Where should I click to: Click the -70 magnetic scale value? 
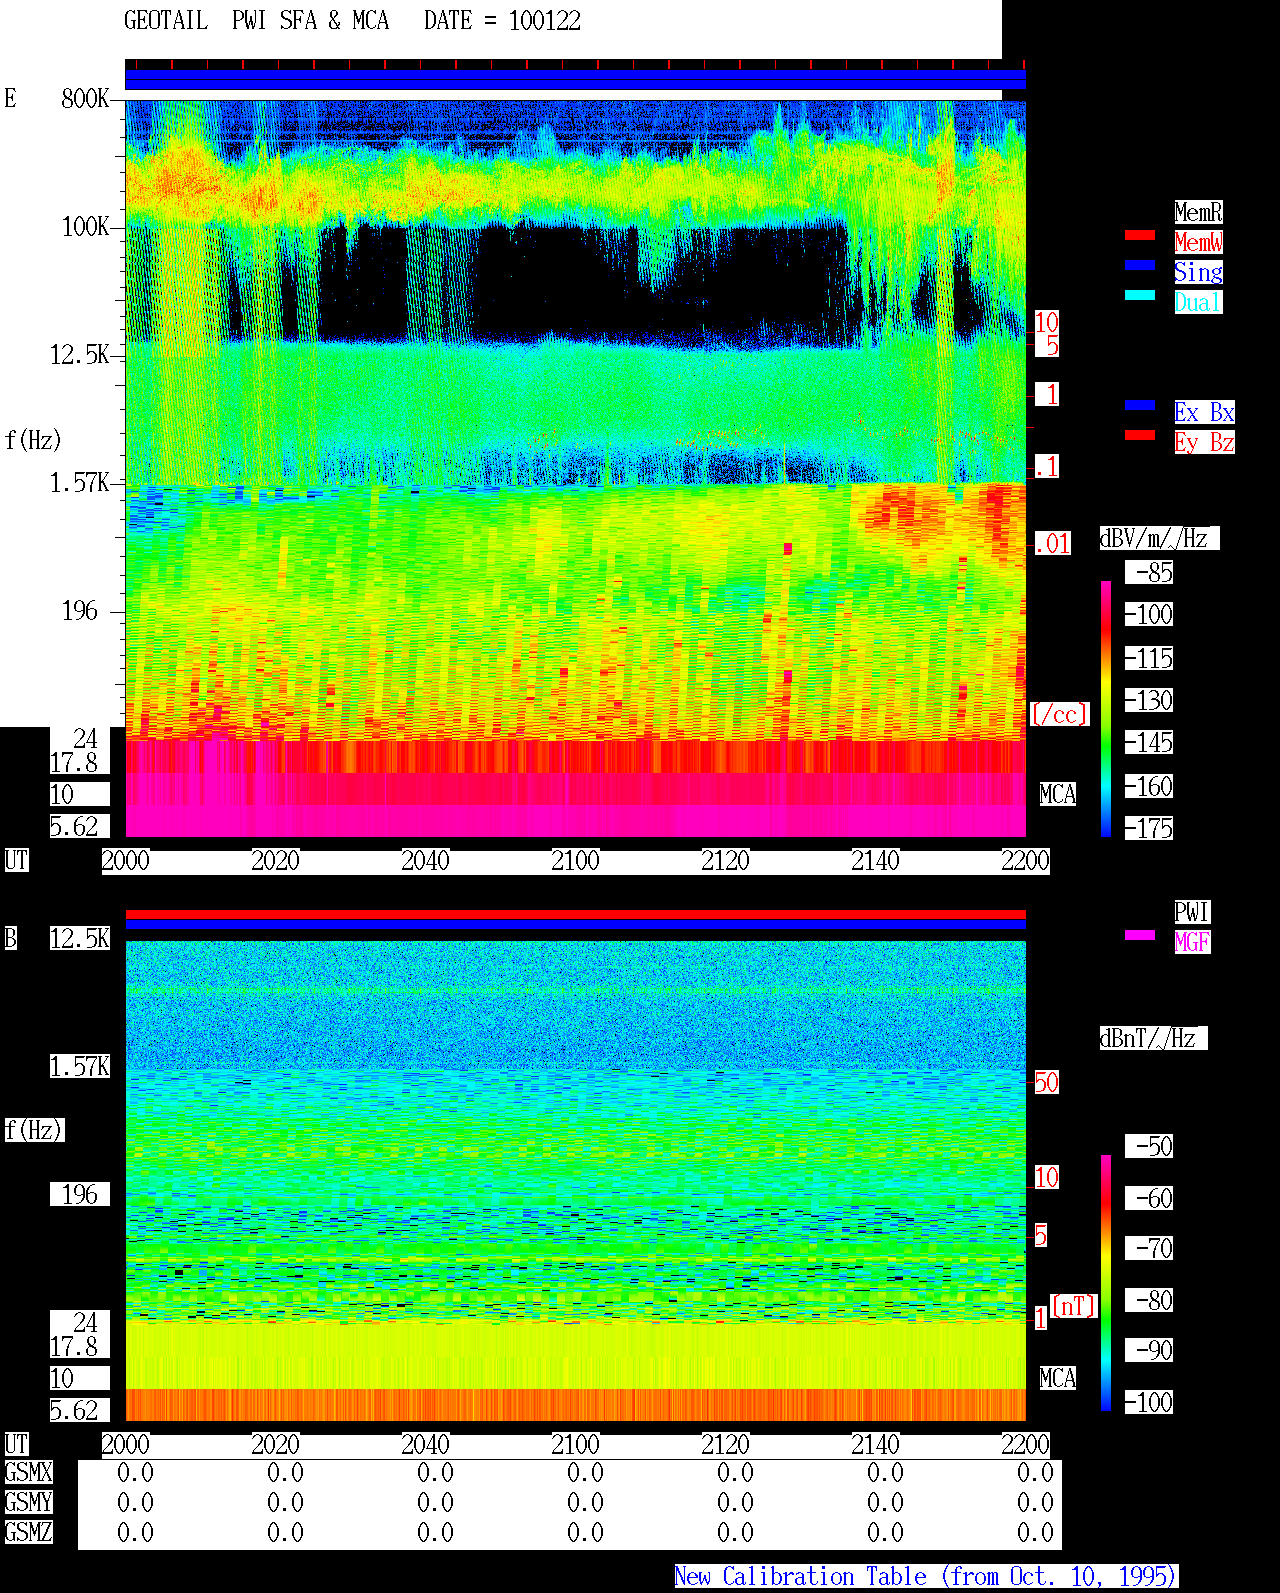tap(1149, 1249)
